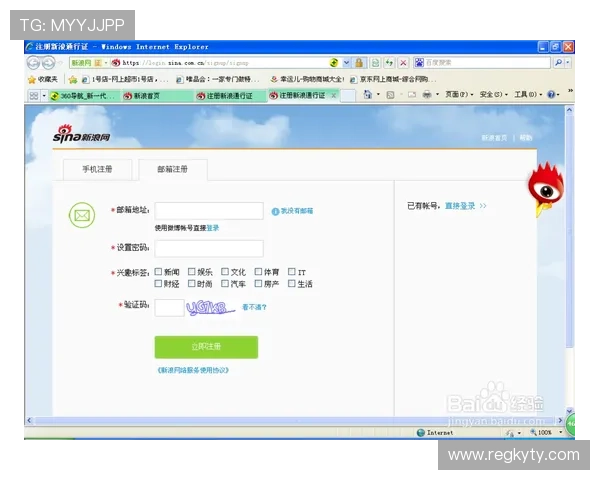Open the address bar history dropdown arrow
Image resolution: width=600 pixels, height=480 pixels.
pos(346,62)
